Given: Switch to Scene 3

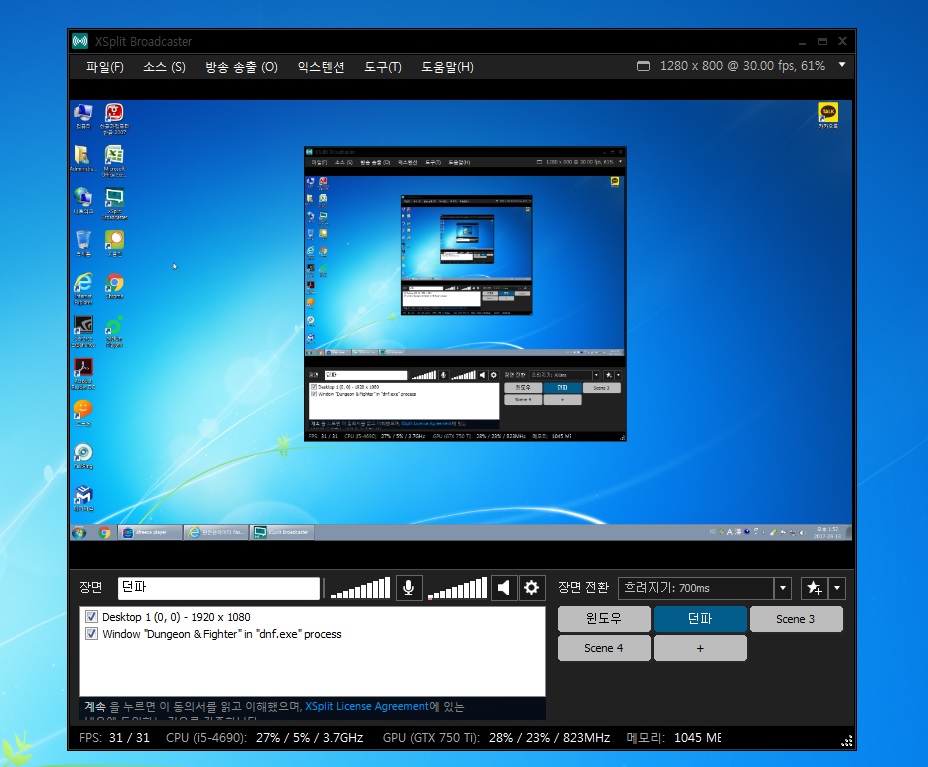Looking at the screenshot, I should pyautogui.click(x=796, y=619).
